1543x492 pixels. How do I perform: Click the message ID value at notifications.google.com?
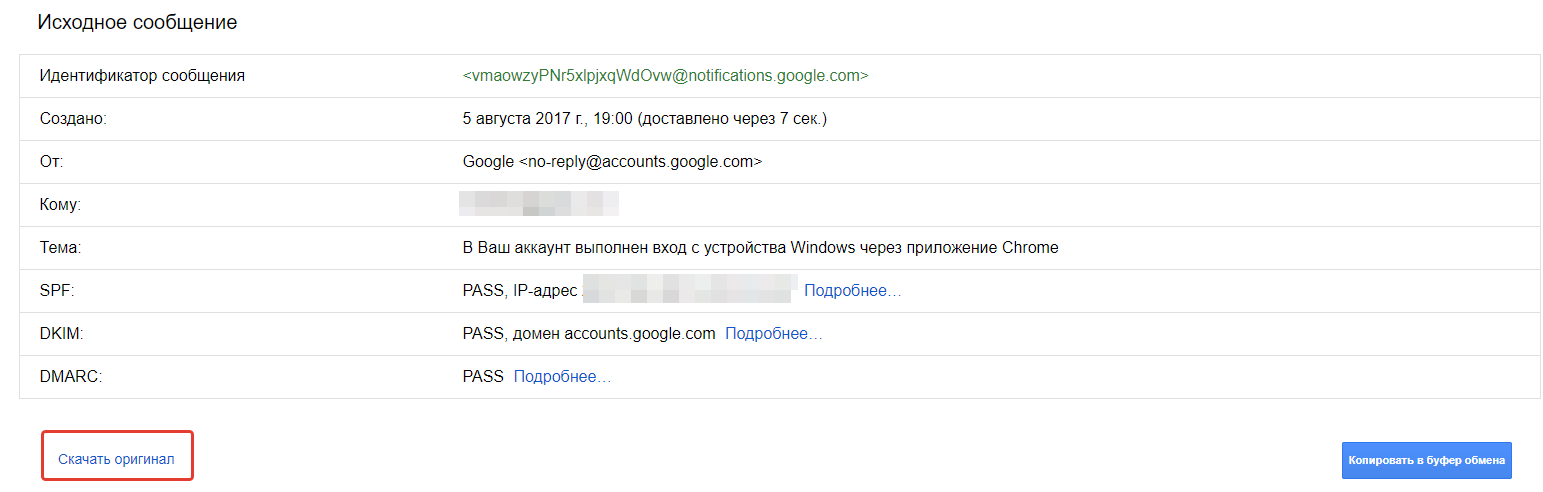click(665, 76)
